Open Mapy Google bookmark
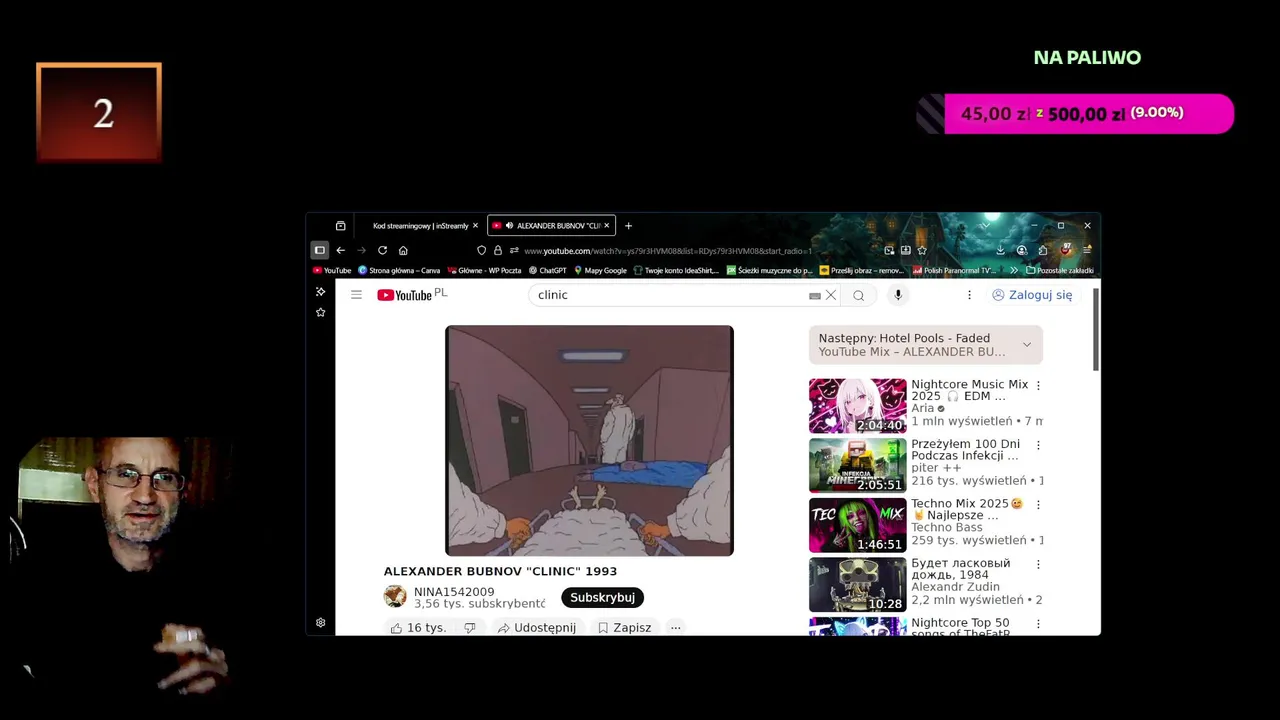1280x720 pixels. pyautogui.click(x=600, y=270)
